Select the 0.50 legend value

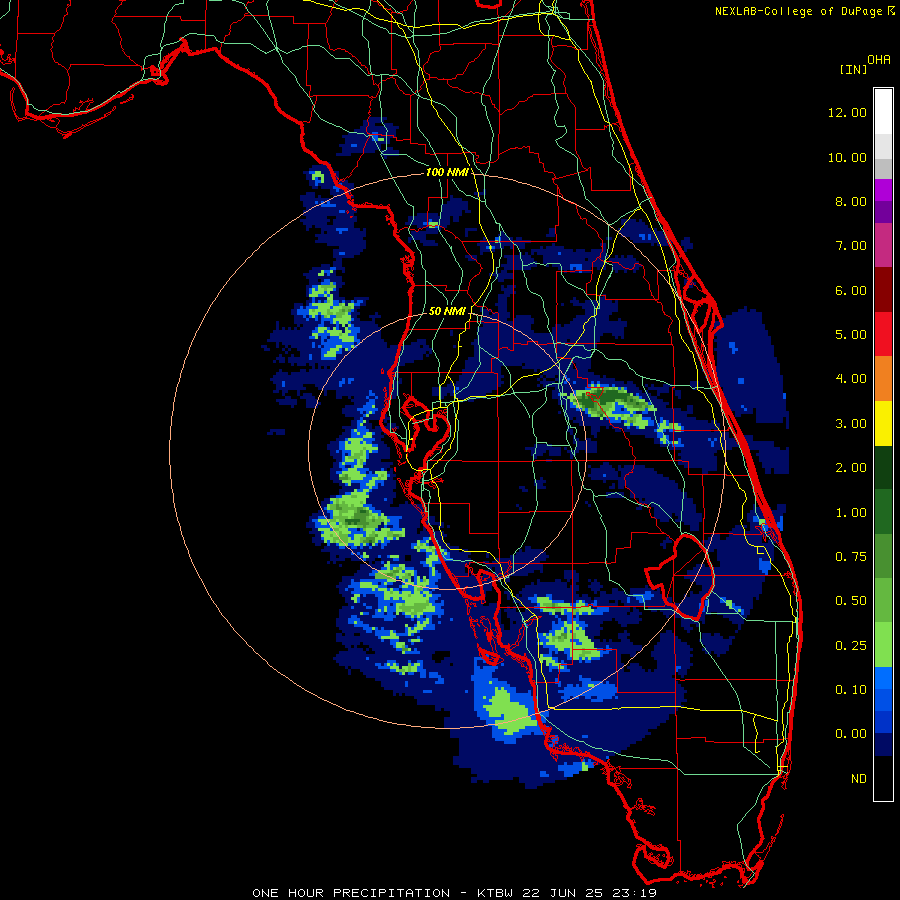(x=850, y=601)
